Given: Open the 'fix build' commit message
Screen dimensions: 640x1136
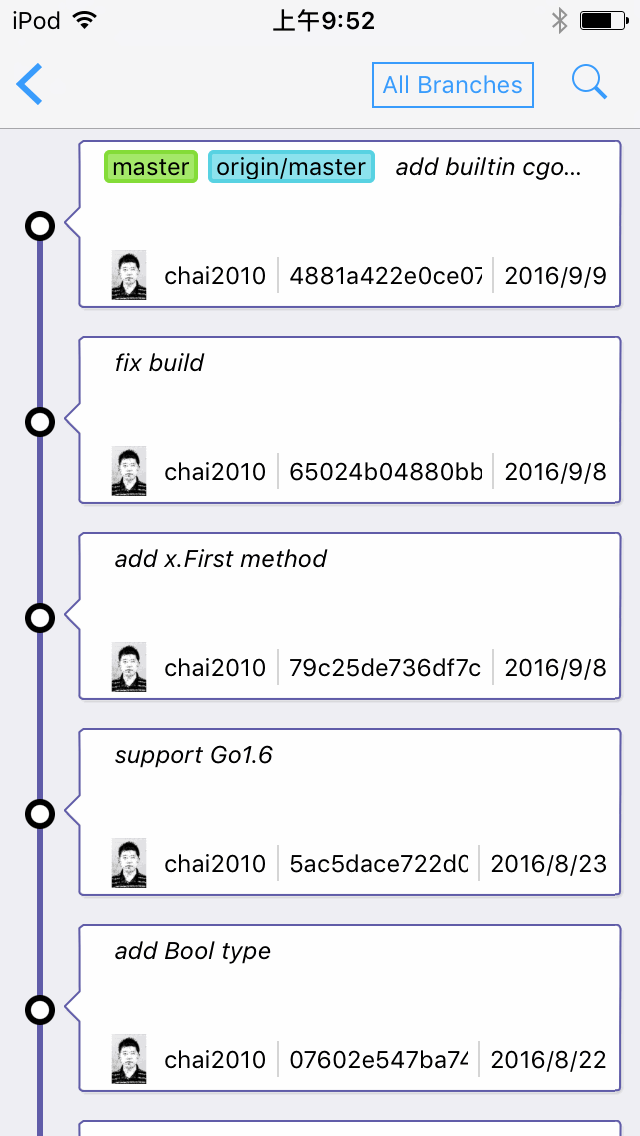Looking at the screenshot, I should [x=159, y=363].
